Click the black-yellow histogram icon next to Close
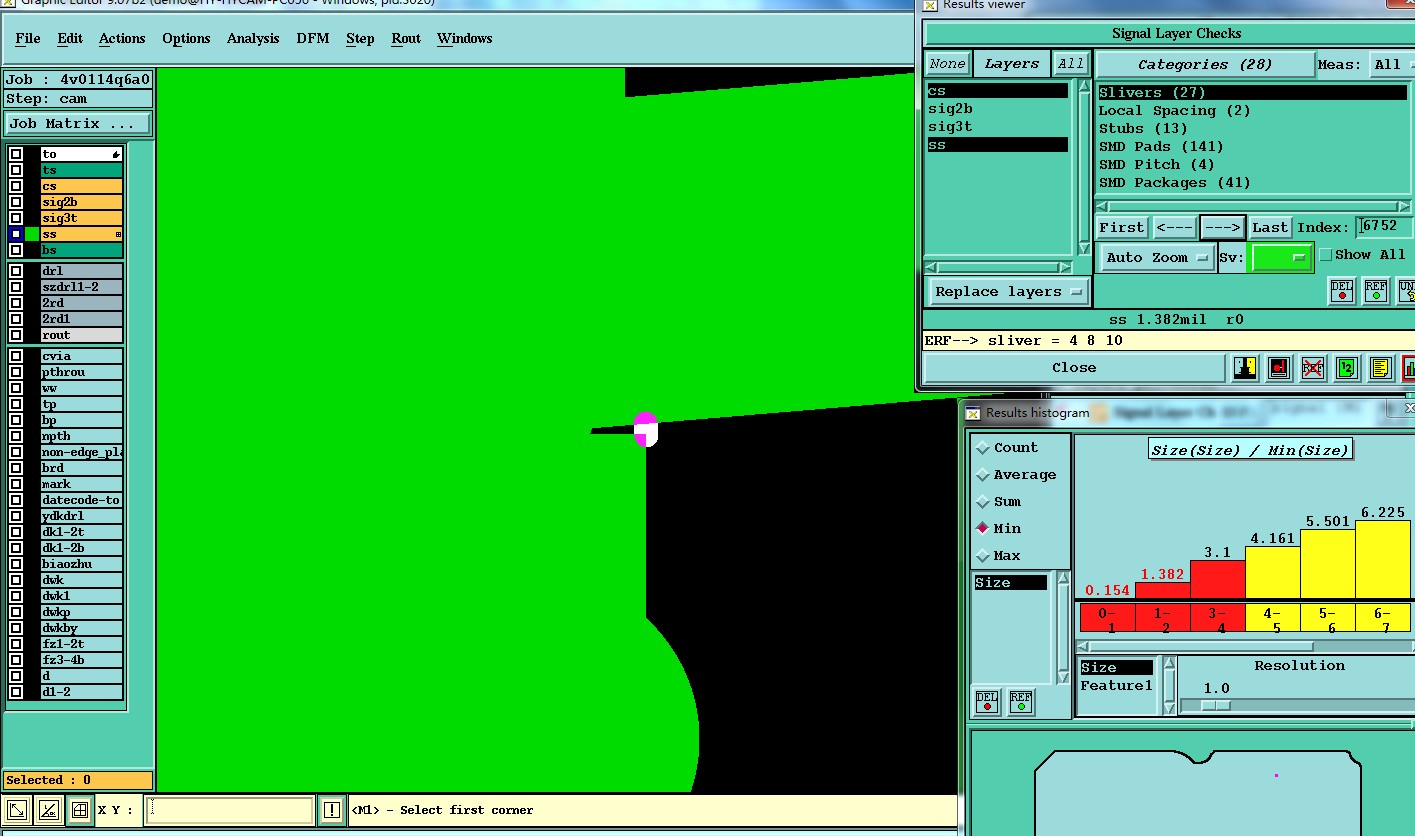 click(1245, 368)
